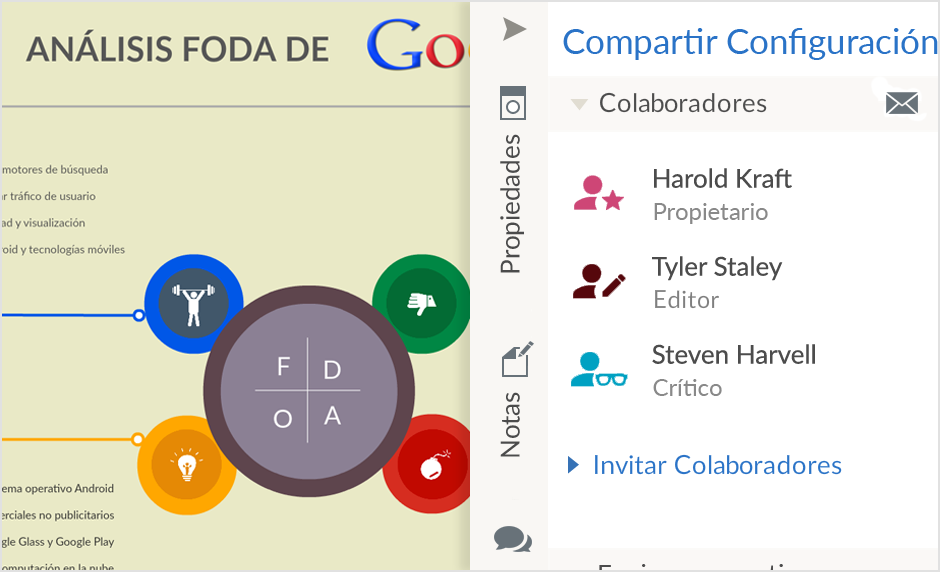Click the text 'no publicitarios'
This screenshot has height=572, width=940.
[76, 515]
